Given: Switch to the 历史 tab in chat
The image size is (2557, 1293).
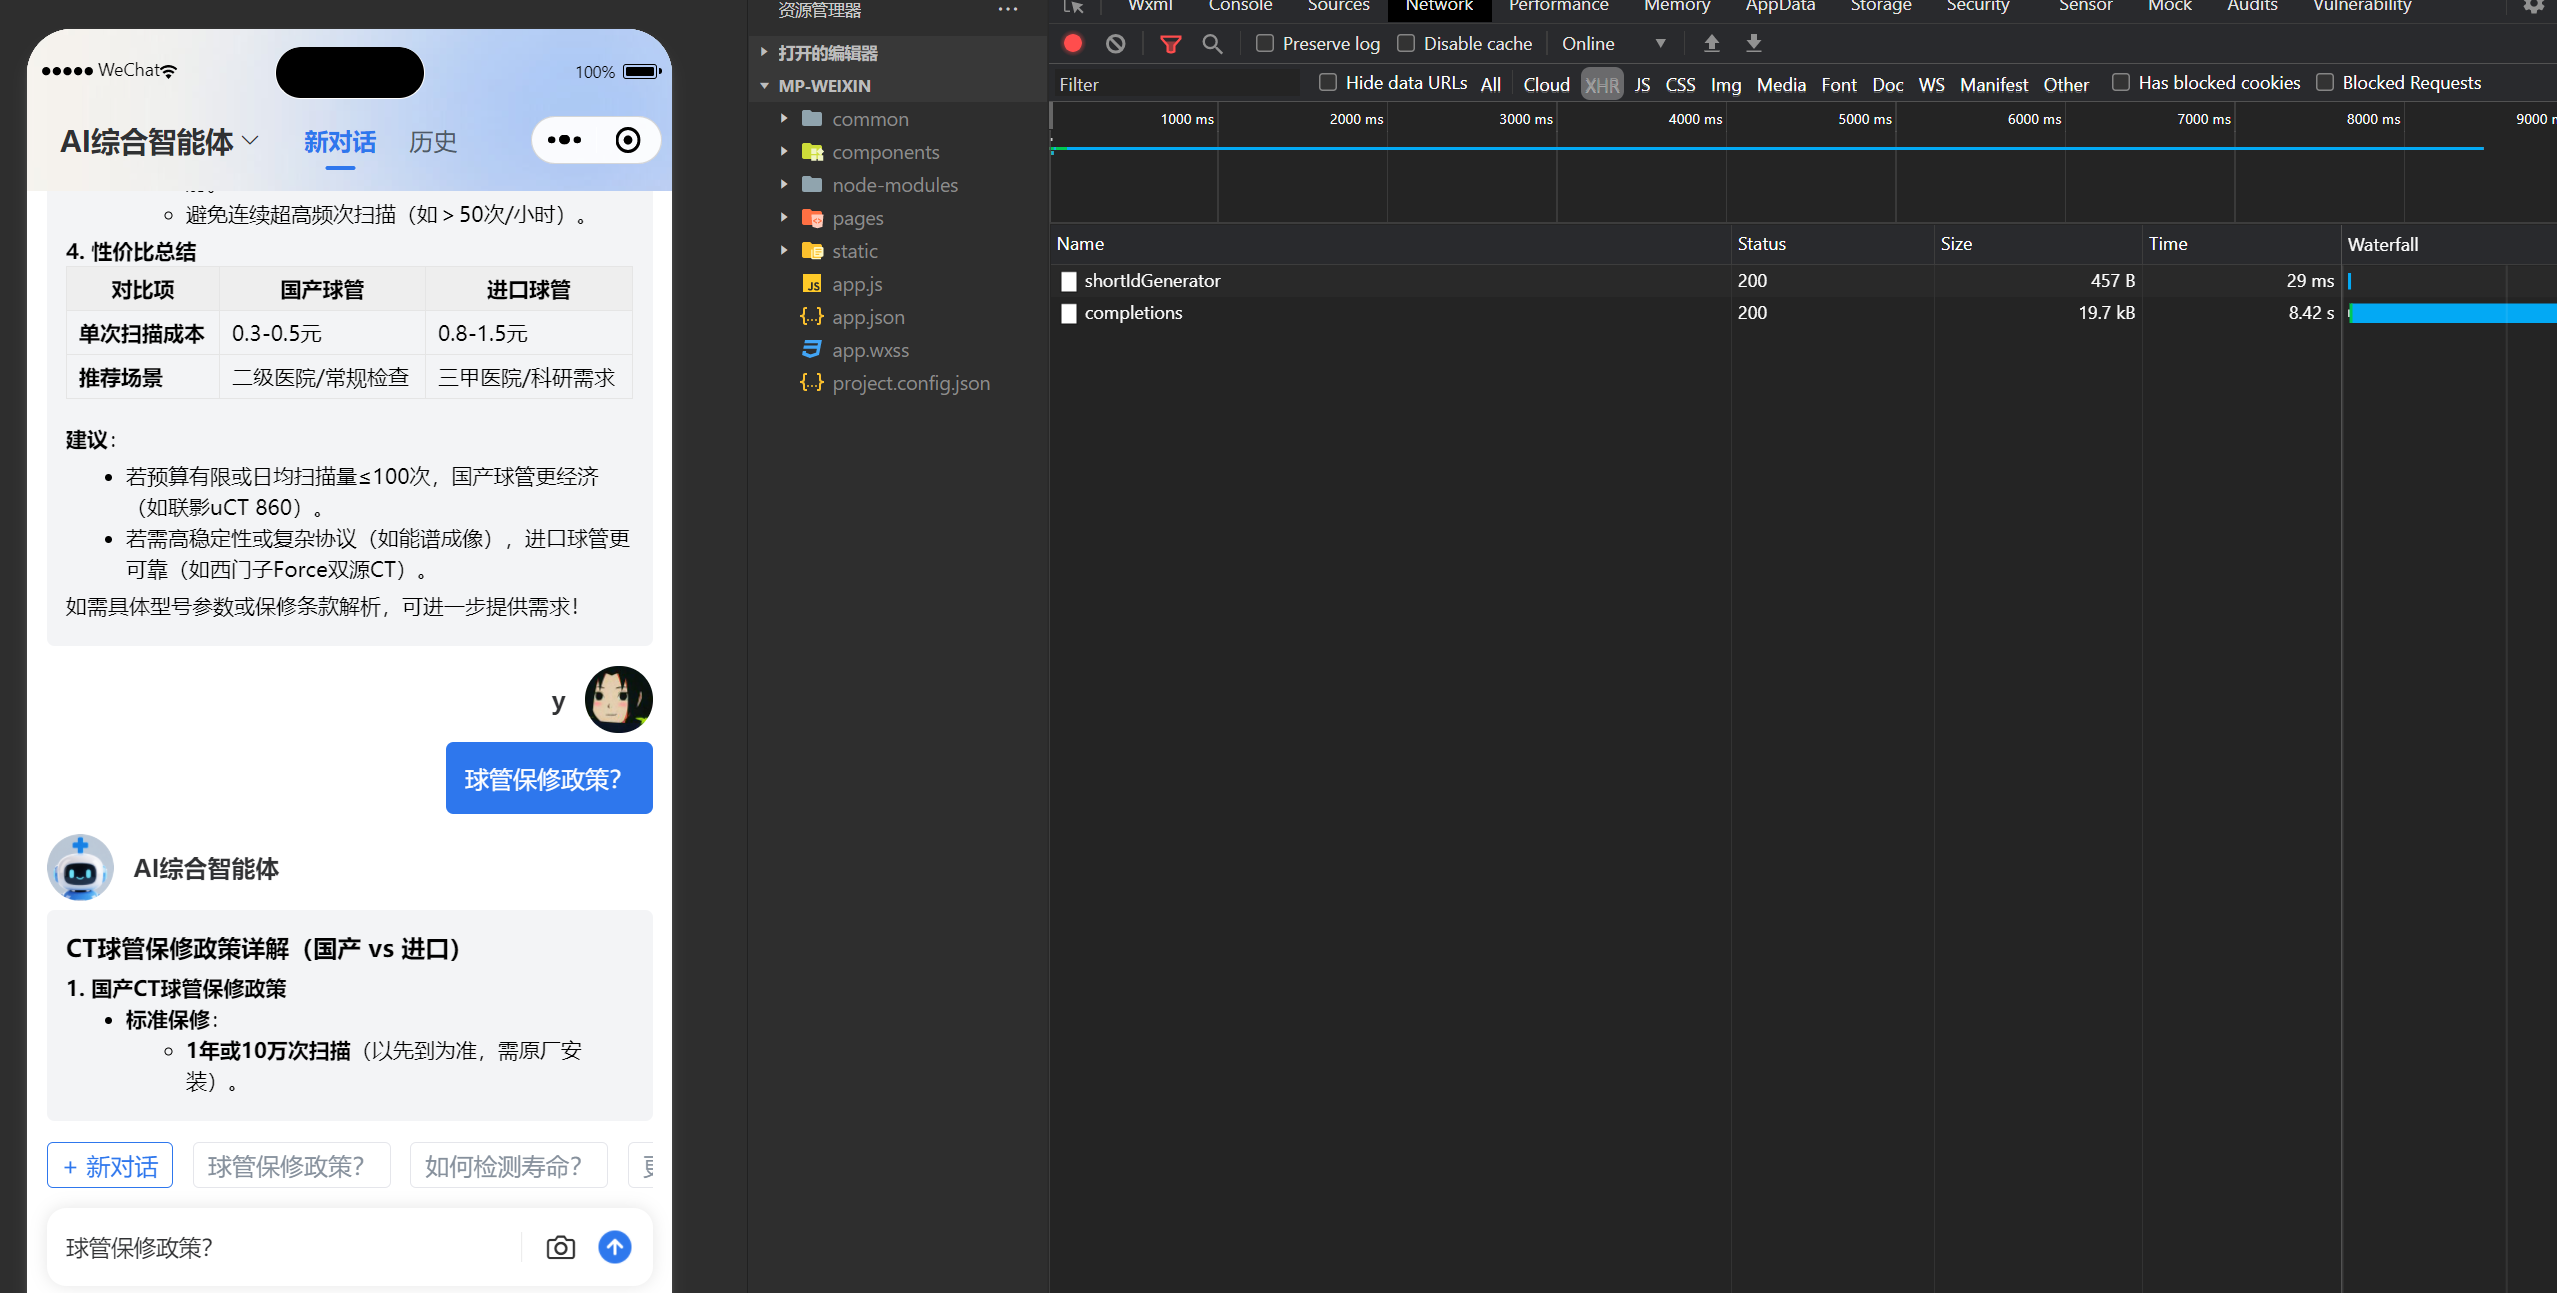Looking at the screenshot, I should (432, 142).
